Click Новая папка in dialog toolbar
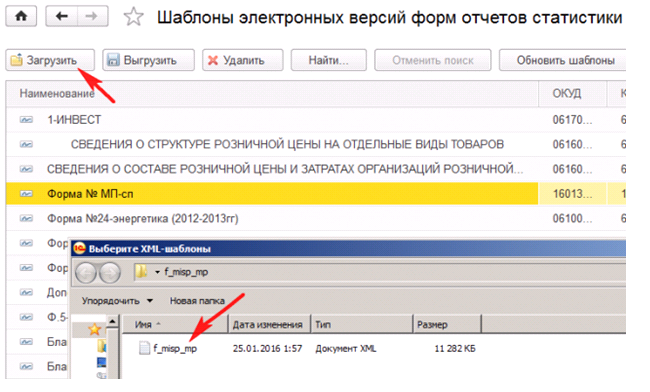 [x=197, y=301]
